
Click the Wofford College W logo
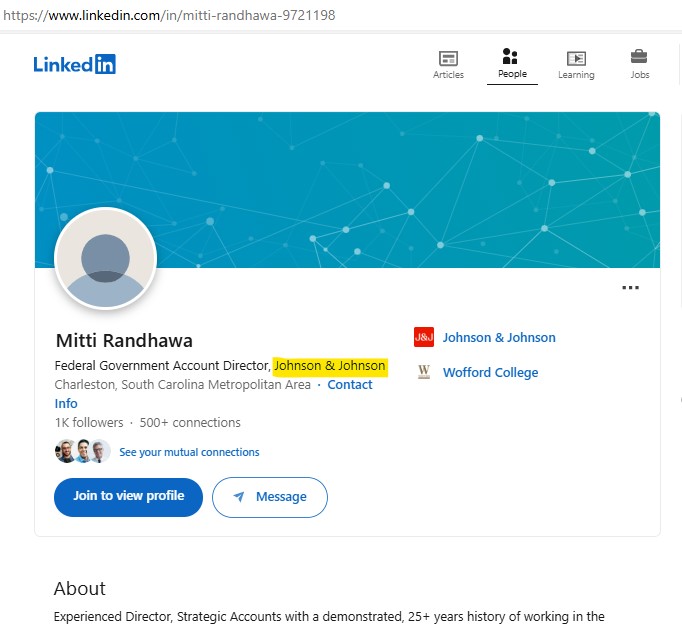click(x=424, y=372)
